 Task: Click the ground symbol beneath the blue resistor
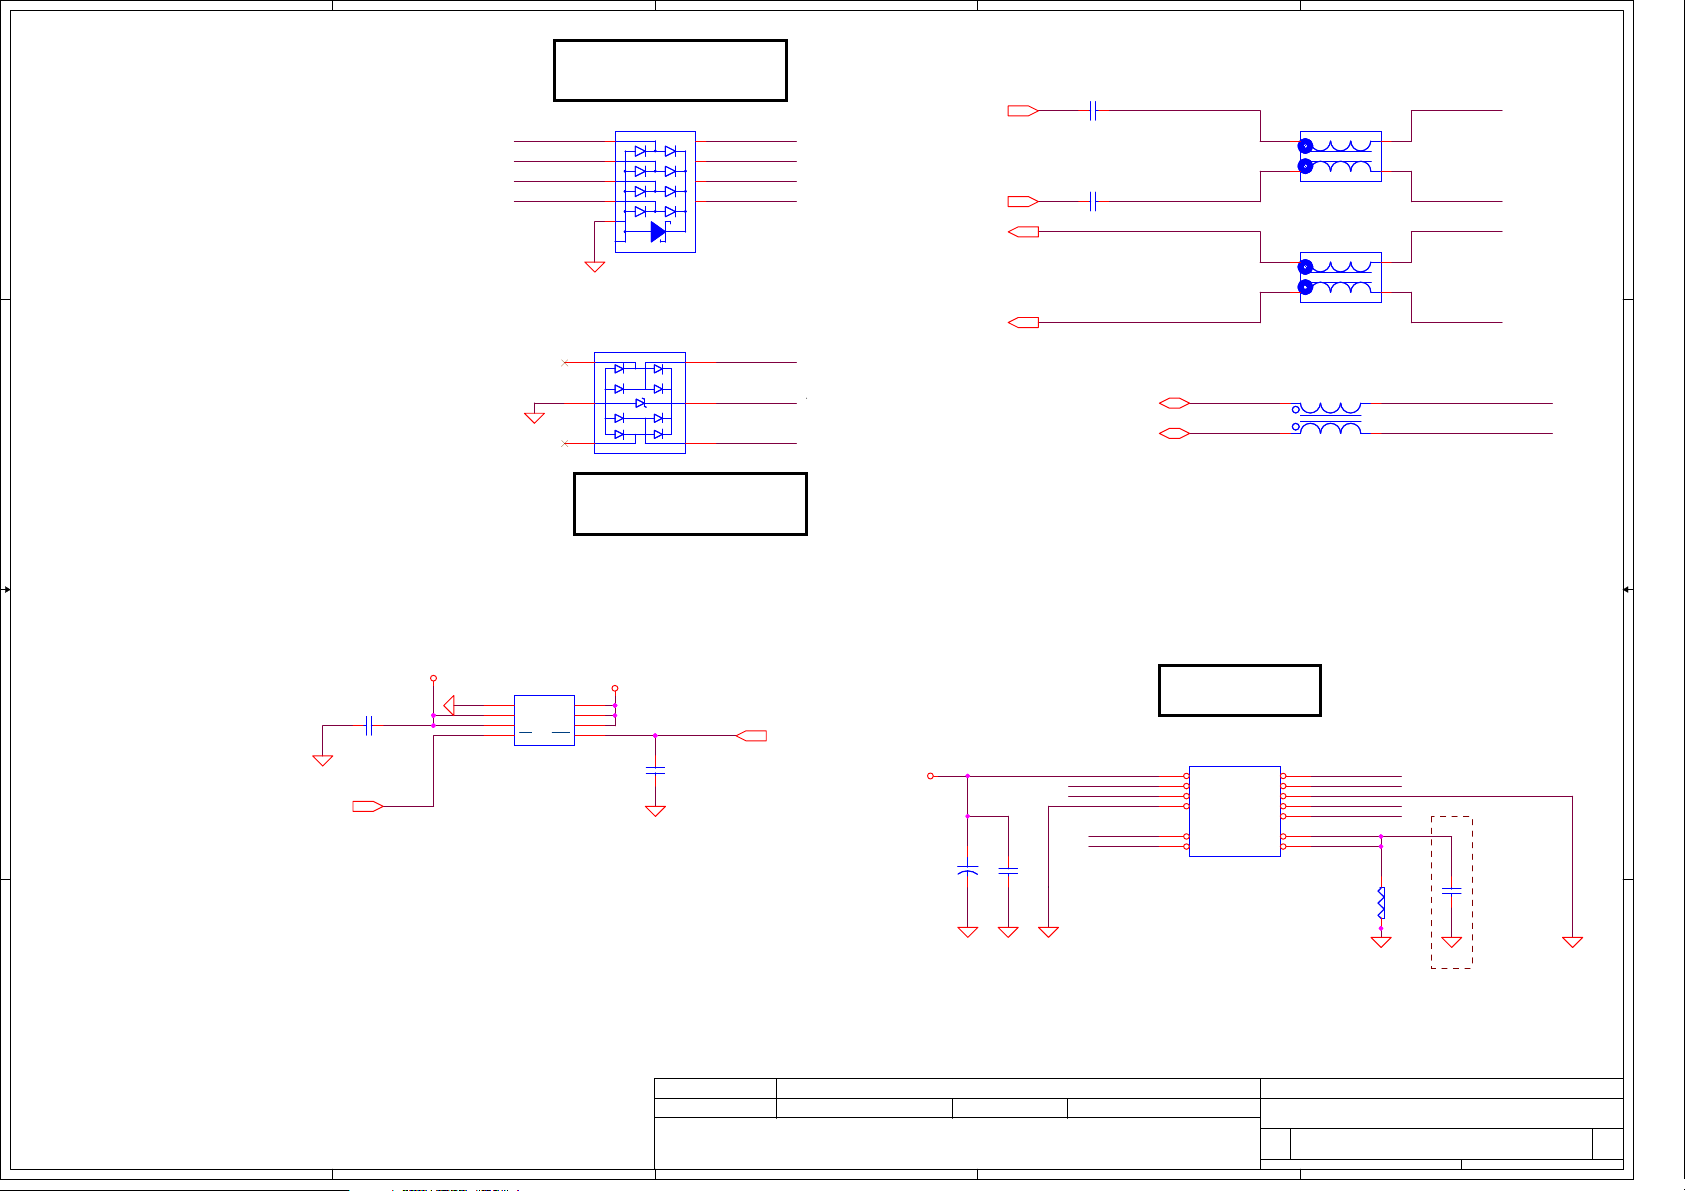click(x=1381, y=942)
